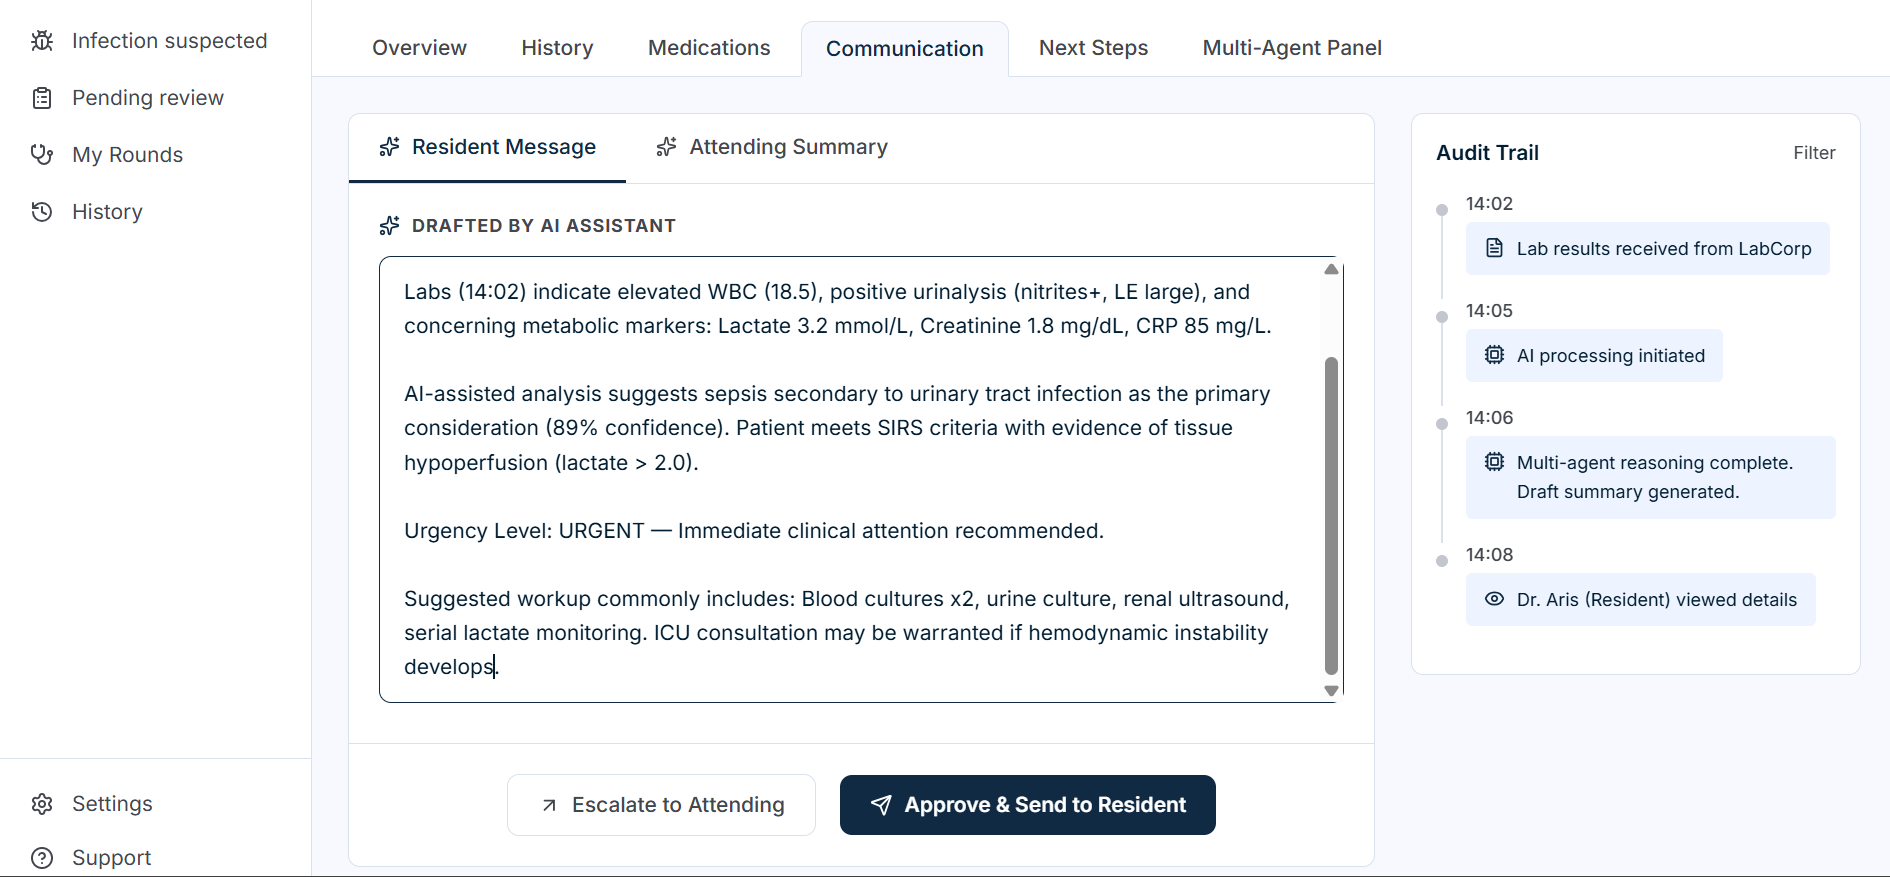Click the eye icon in Dr. Aris entry
The image size is (1890, 877).
[x=1494, y=599]
